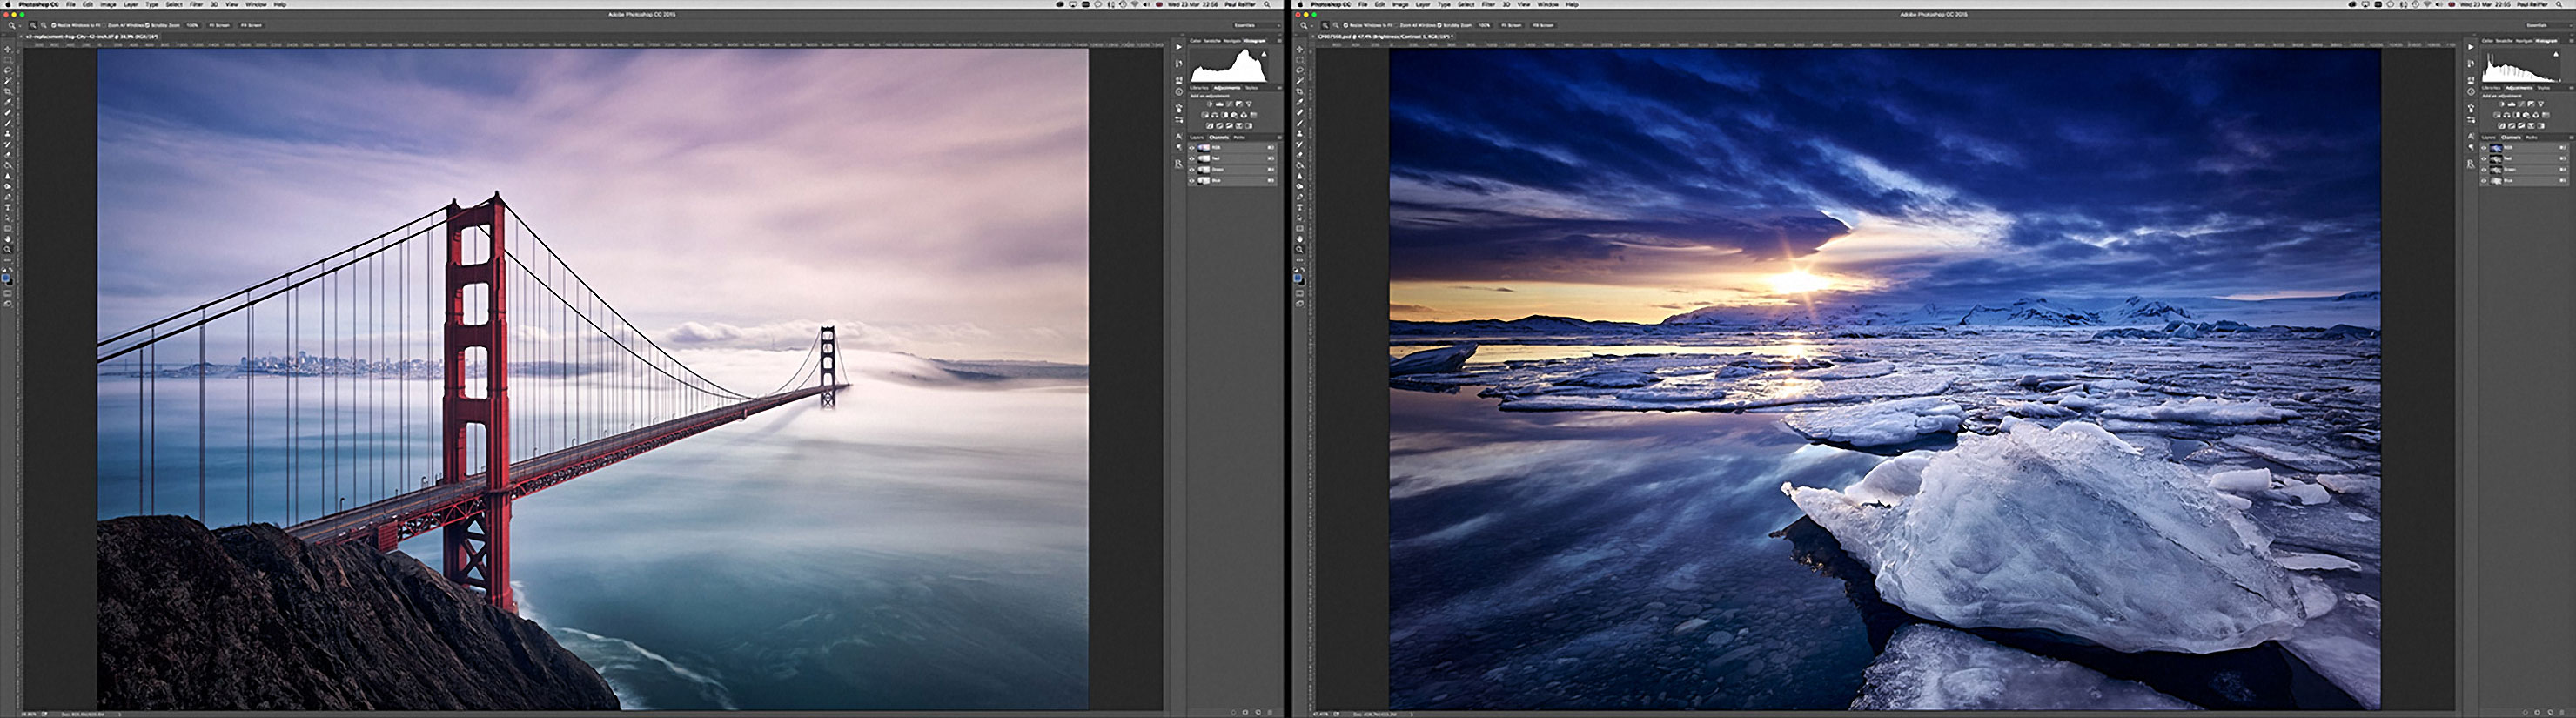Select the Lasso tool in the right window
Viewport: 2576px width, 718px height.
1300,70
